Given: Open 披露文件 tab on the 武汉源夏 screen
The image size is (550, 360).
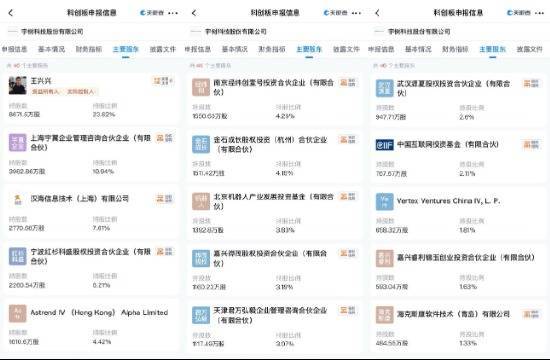Looking at the screenshot, I should tap(530, 49).
